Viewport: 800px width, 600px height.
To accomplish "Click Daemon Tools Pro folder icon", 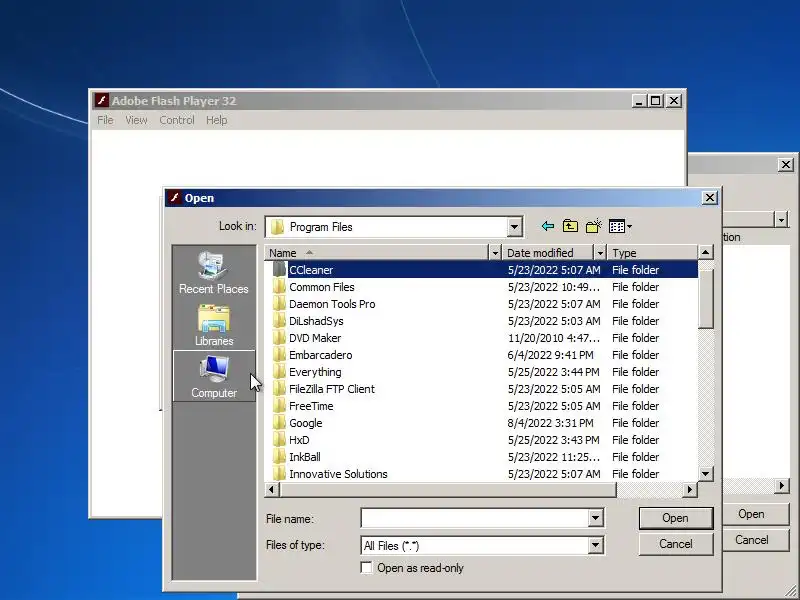I will pos(279,304).
